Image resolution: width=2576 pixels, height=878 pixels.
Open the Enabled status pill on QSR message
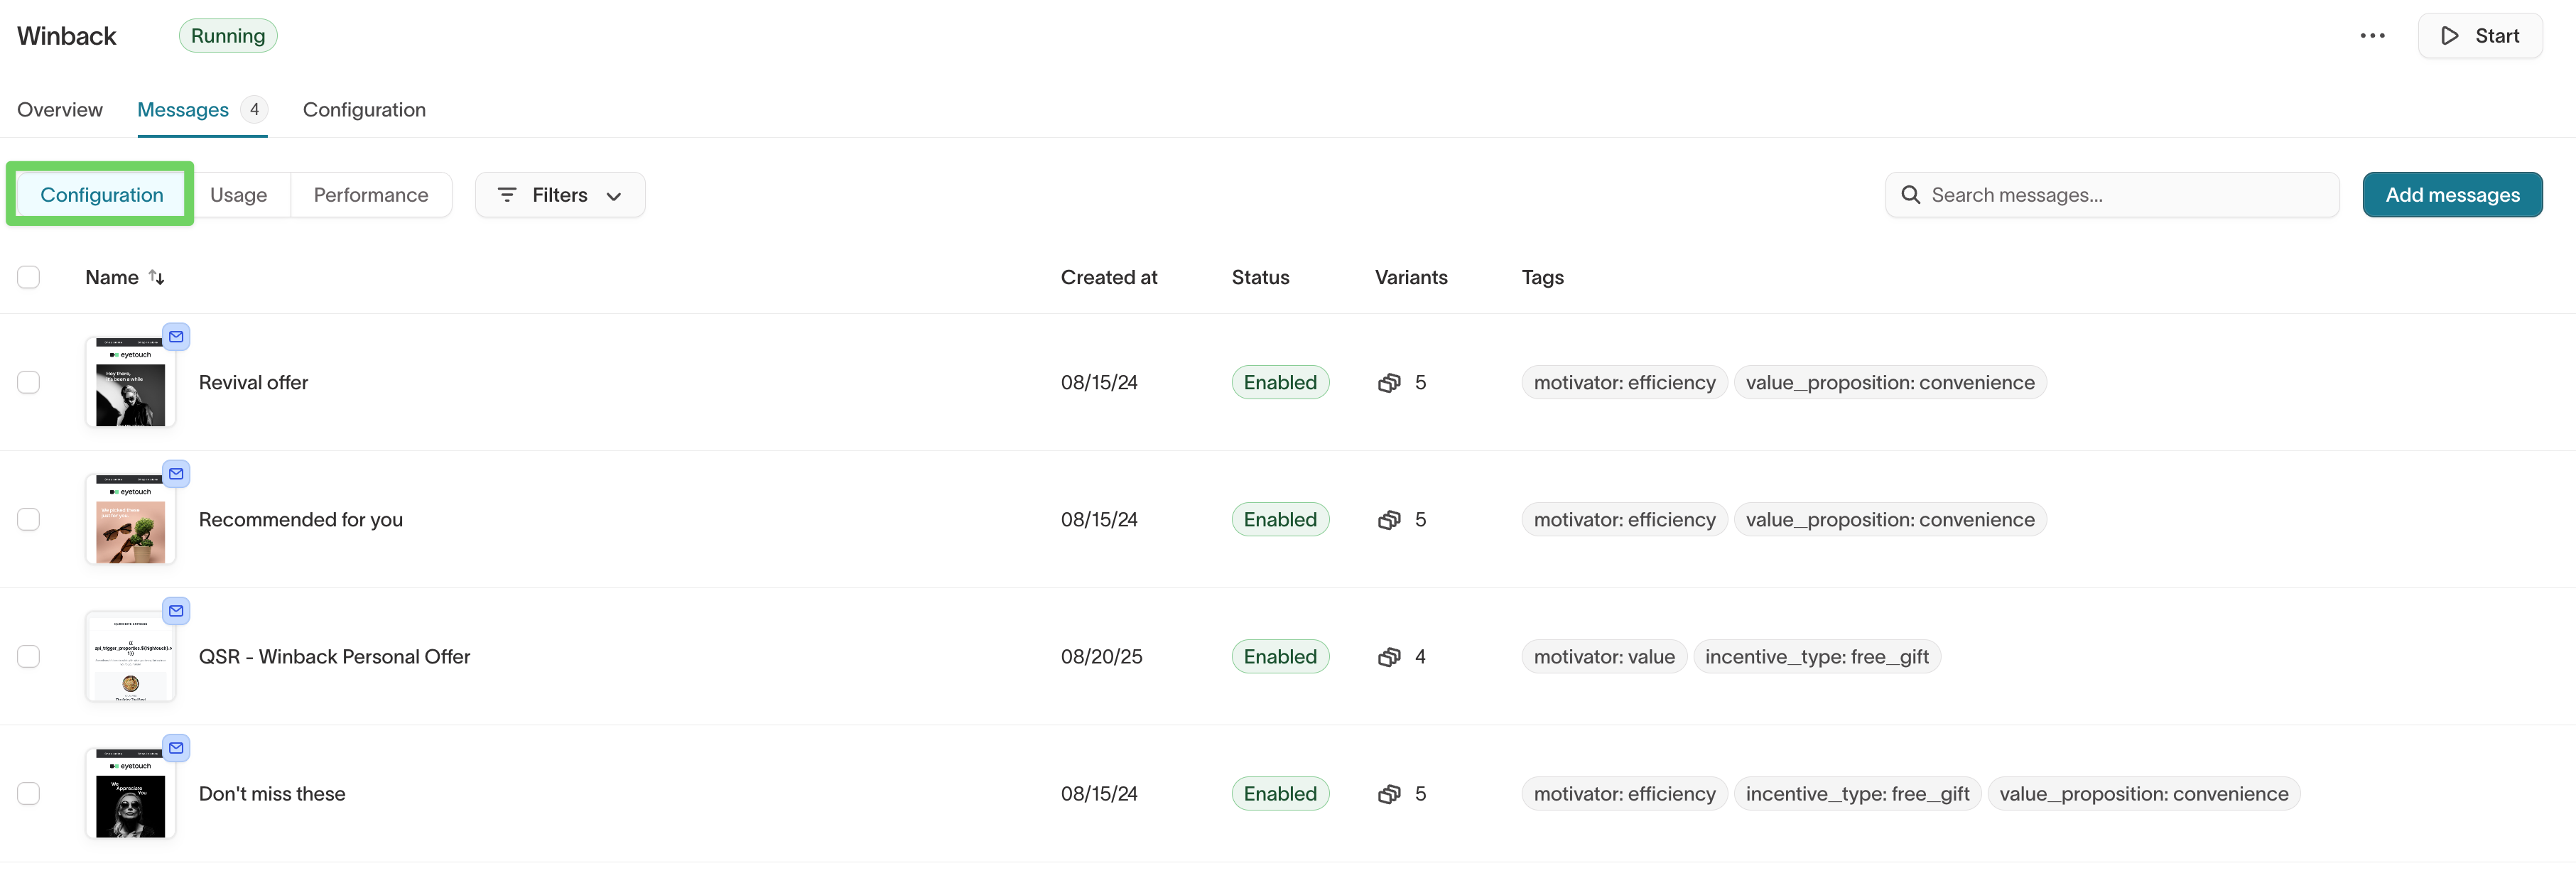click(1280, 656)
